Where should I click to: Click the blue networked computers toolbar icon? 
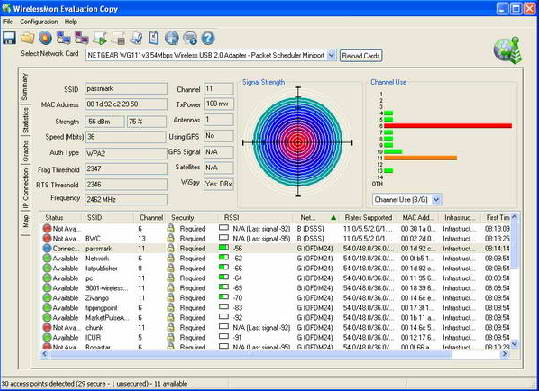click(64, 37)
